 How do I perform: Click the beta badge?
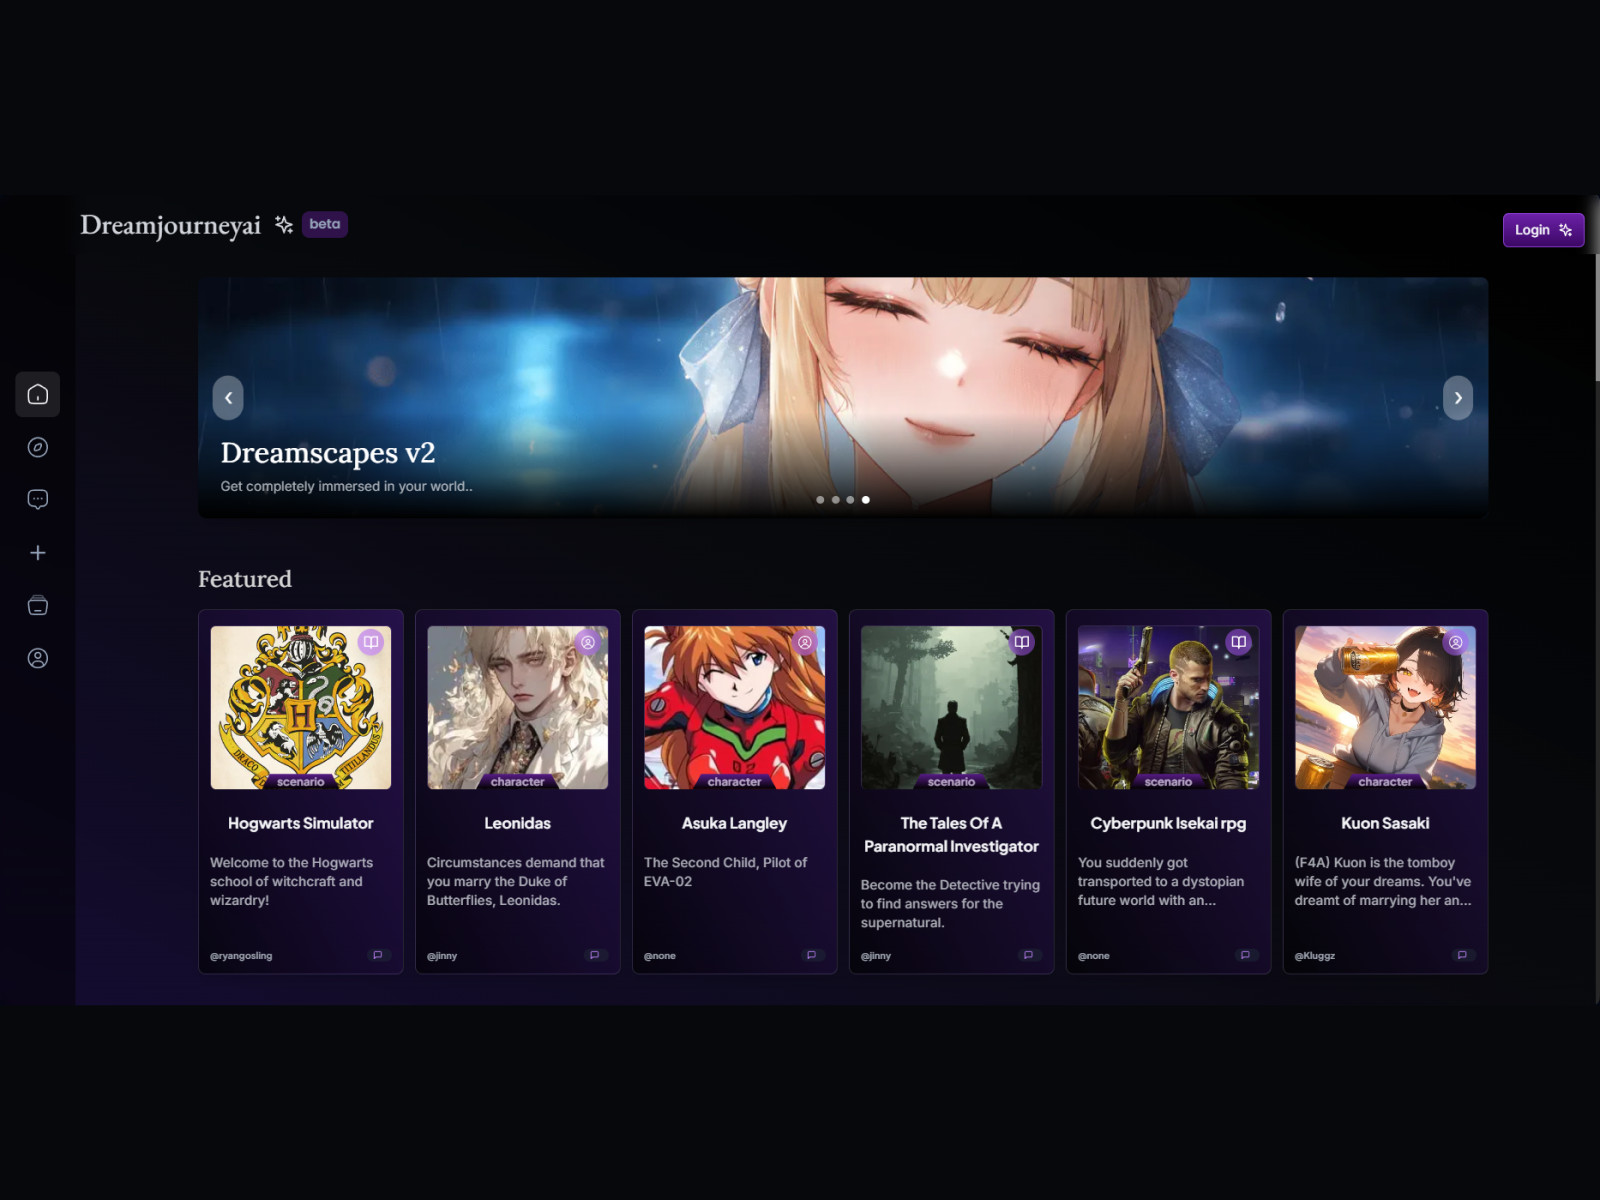click(x=325, y=224)
